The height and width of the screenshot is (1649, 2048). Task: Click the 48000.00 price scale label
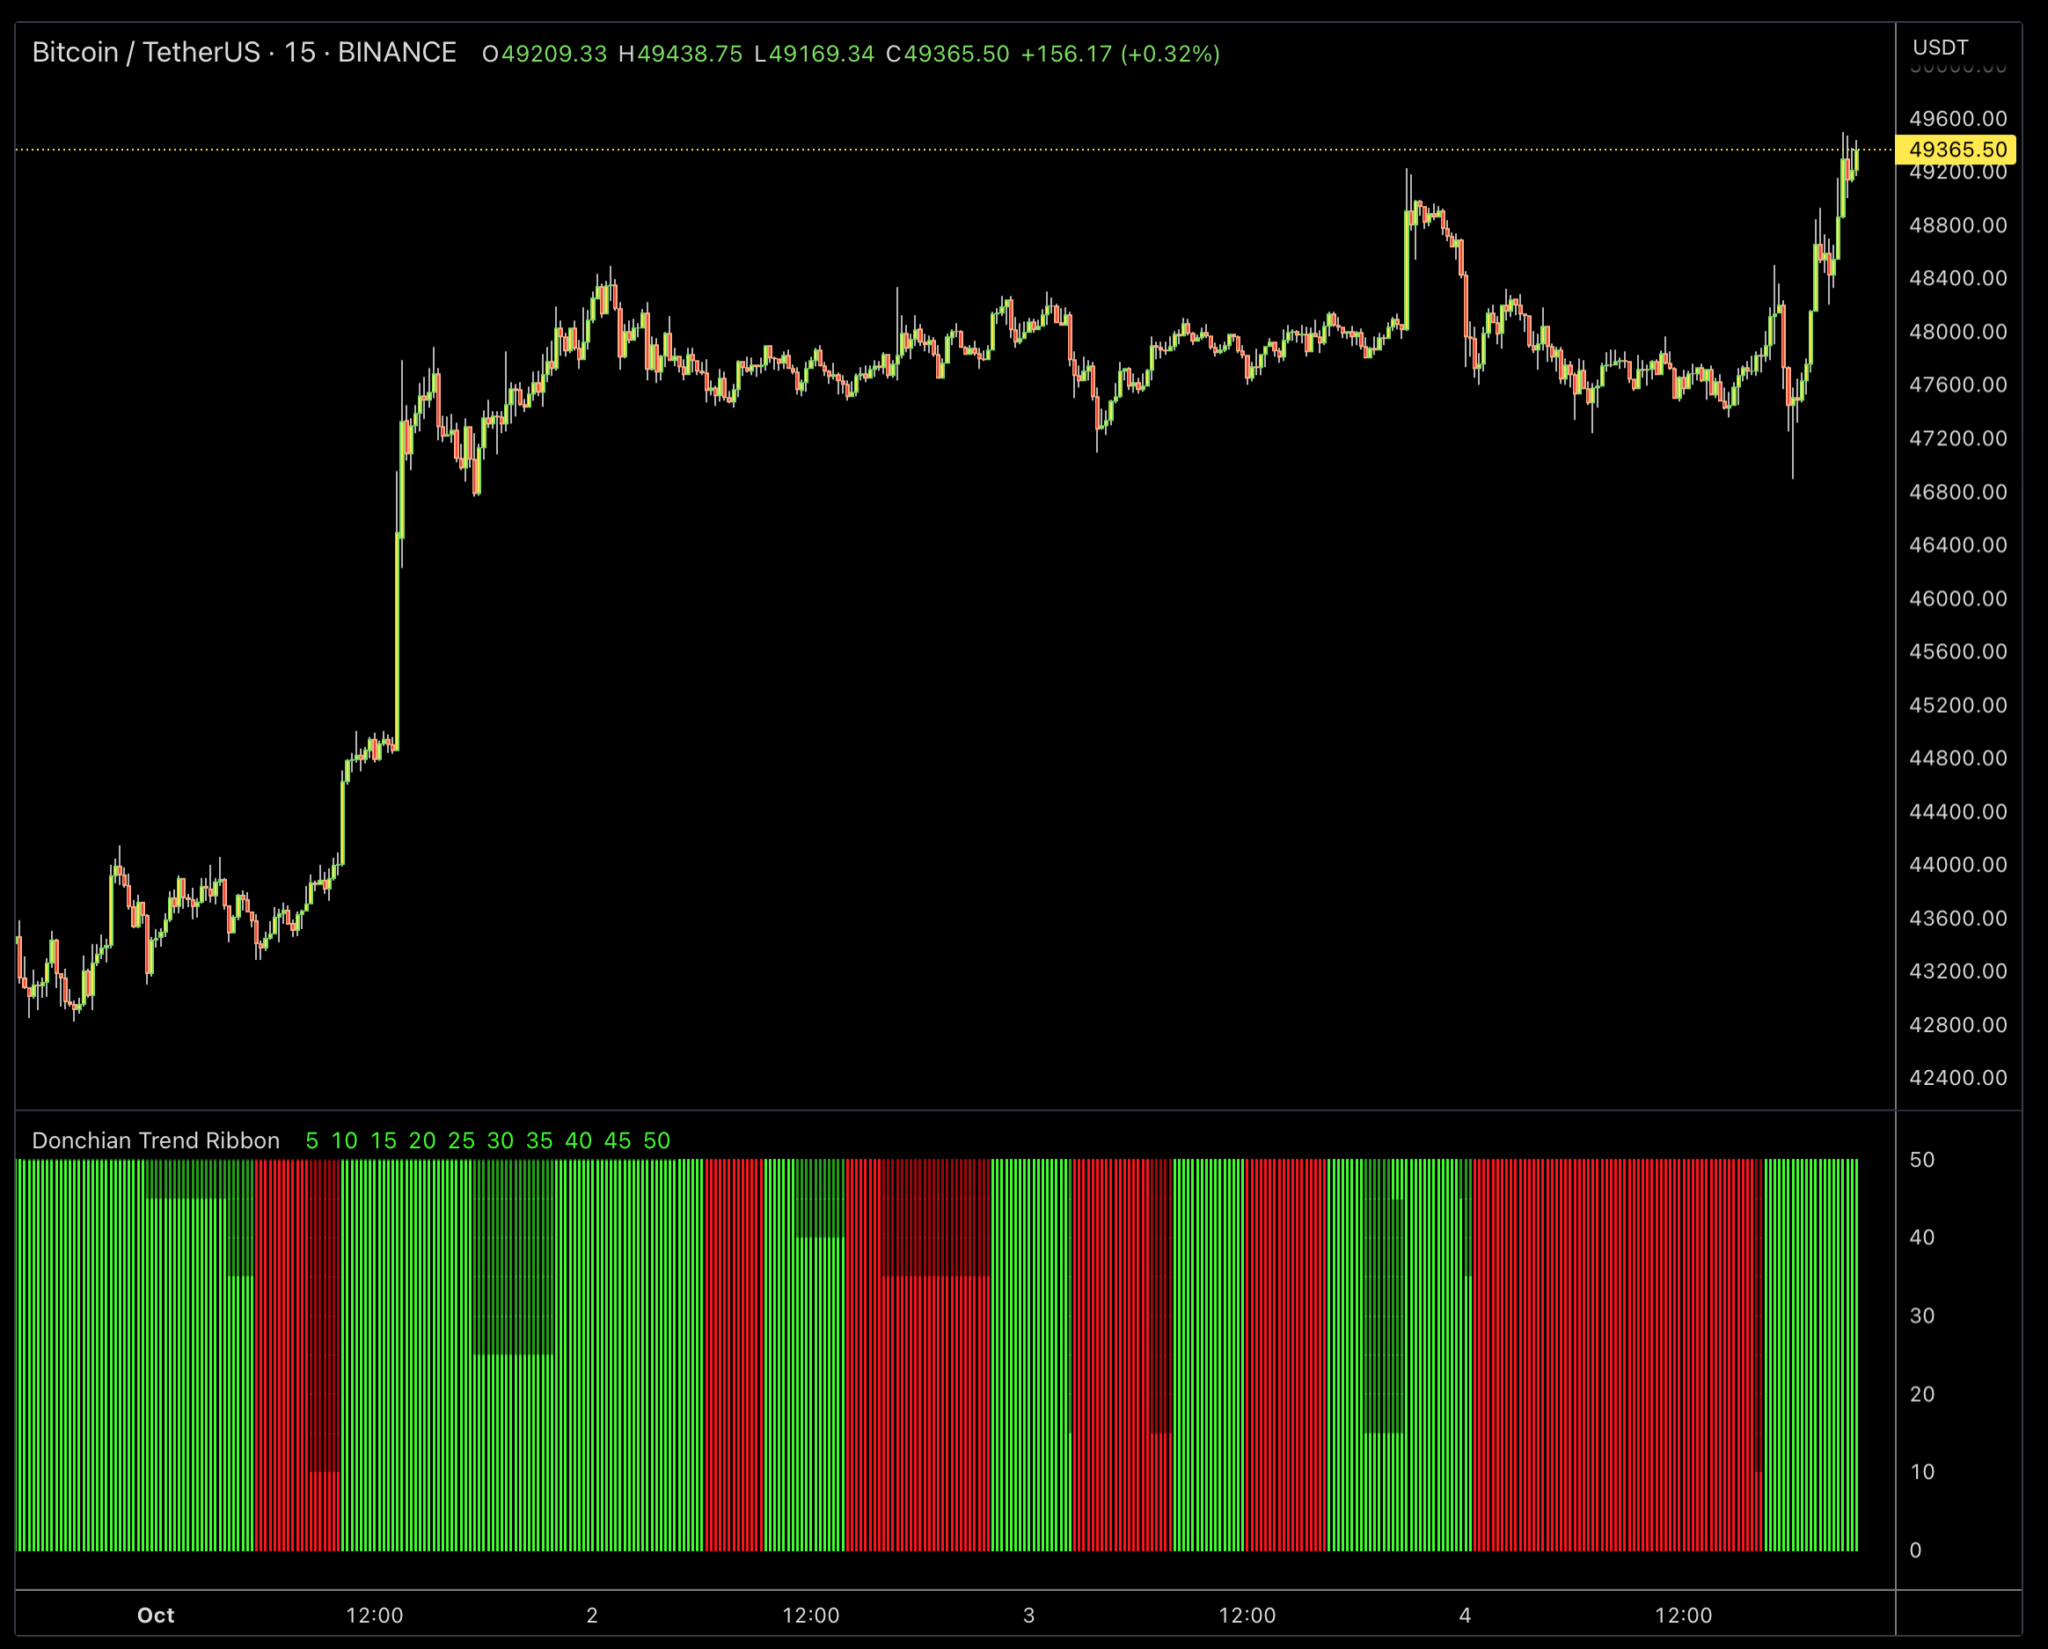click(x=1957, y=332)
